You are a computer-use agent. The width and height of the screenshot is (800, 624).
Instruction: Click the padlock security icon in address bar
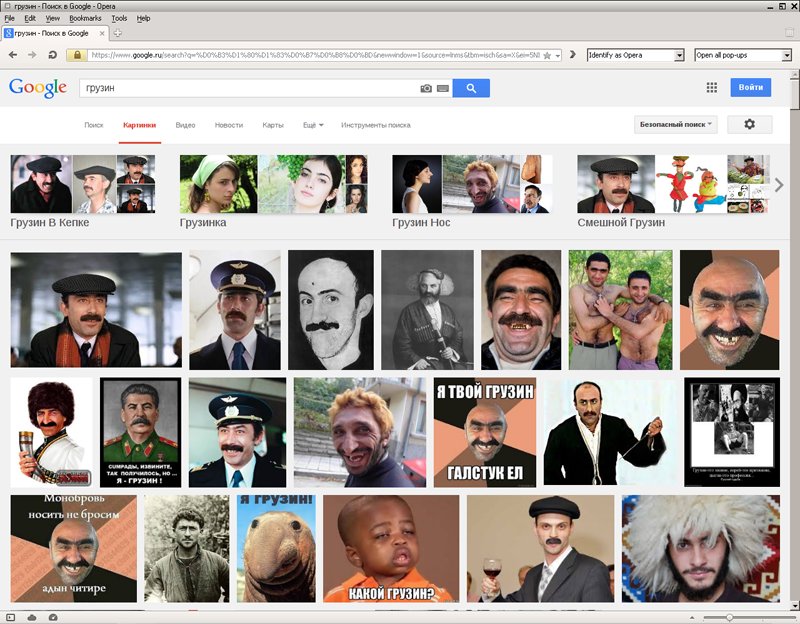[77, 55]
